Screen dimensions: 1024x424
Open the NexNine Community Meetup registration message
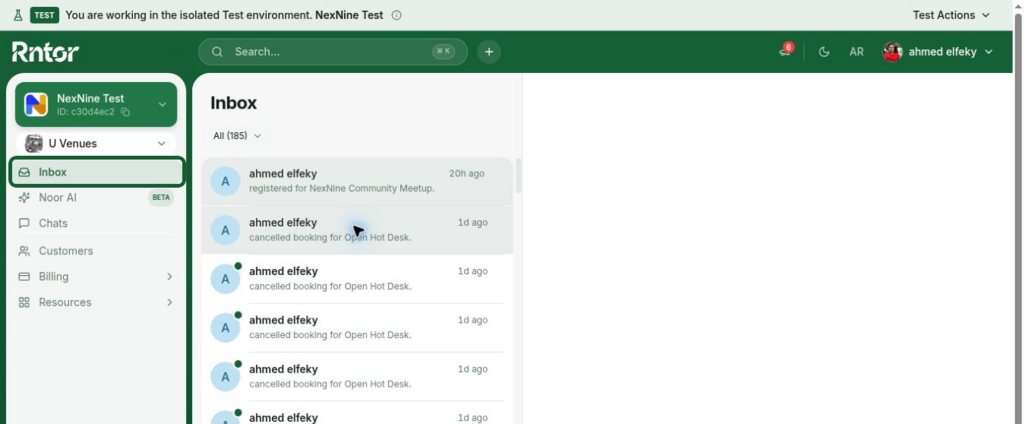point(357,181)
